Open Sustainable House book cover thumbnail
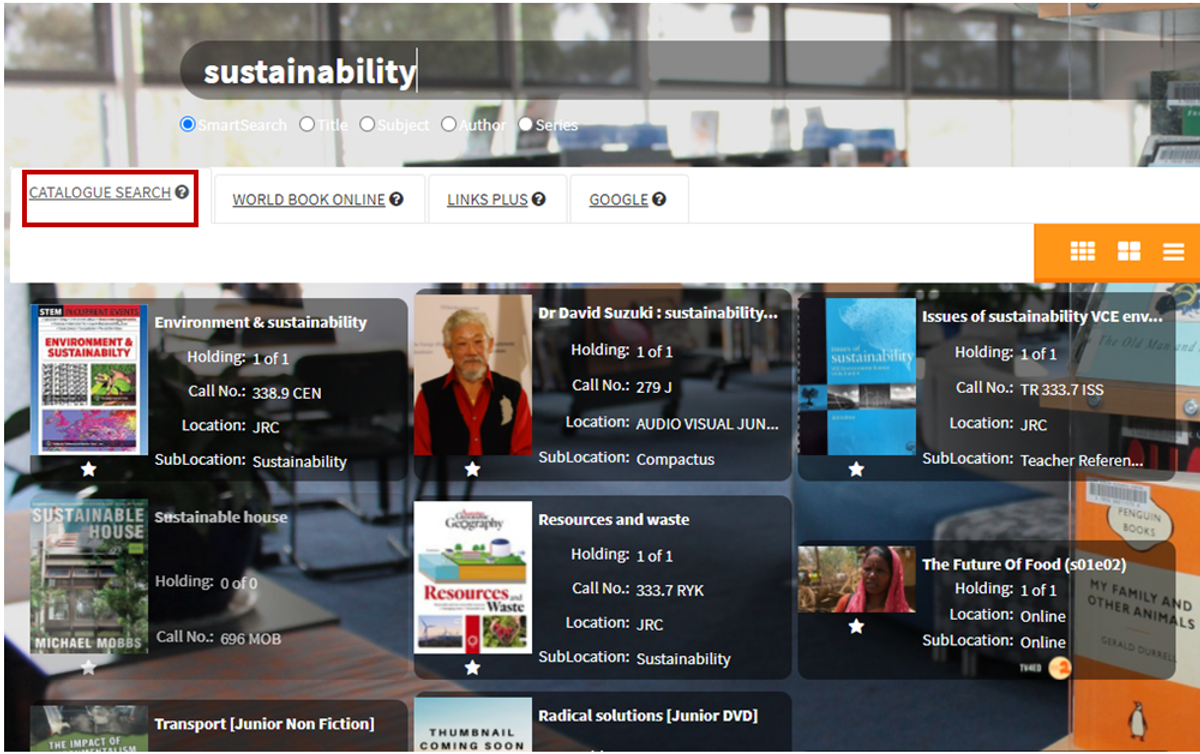 coord(89,577)
